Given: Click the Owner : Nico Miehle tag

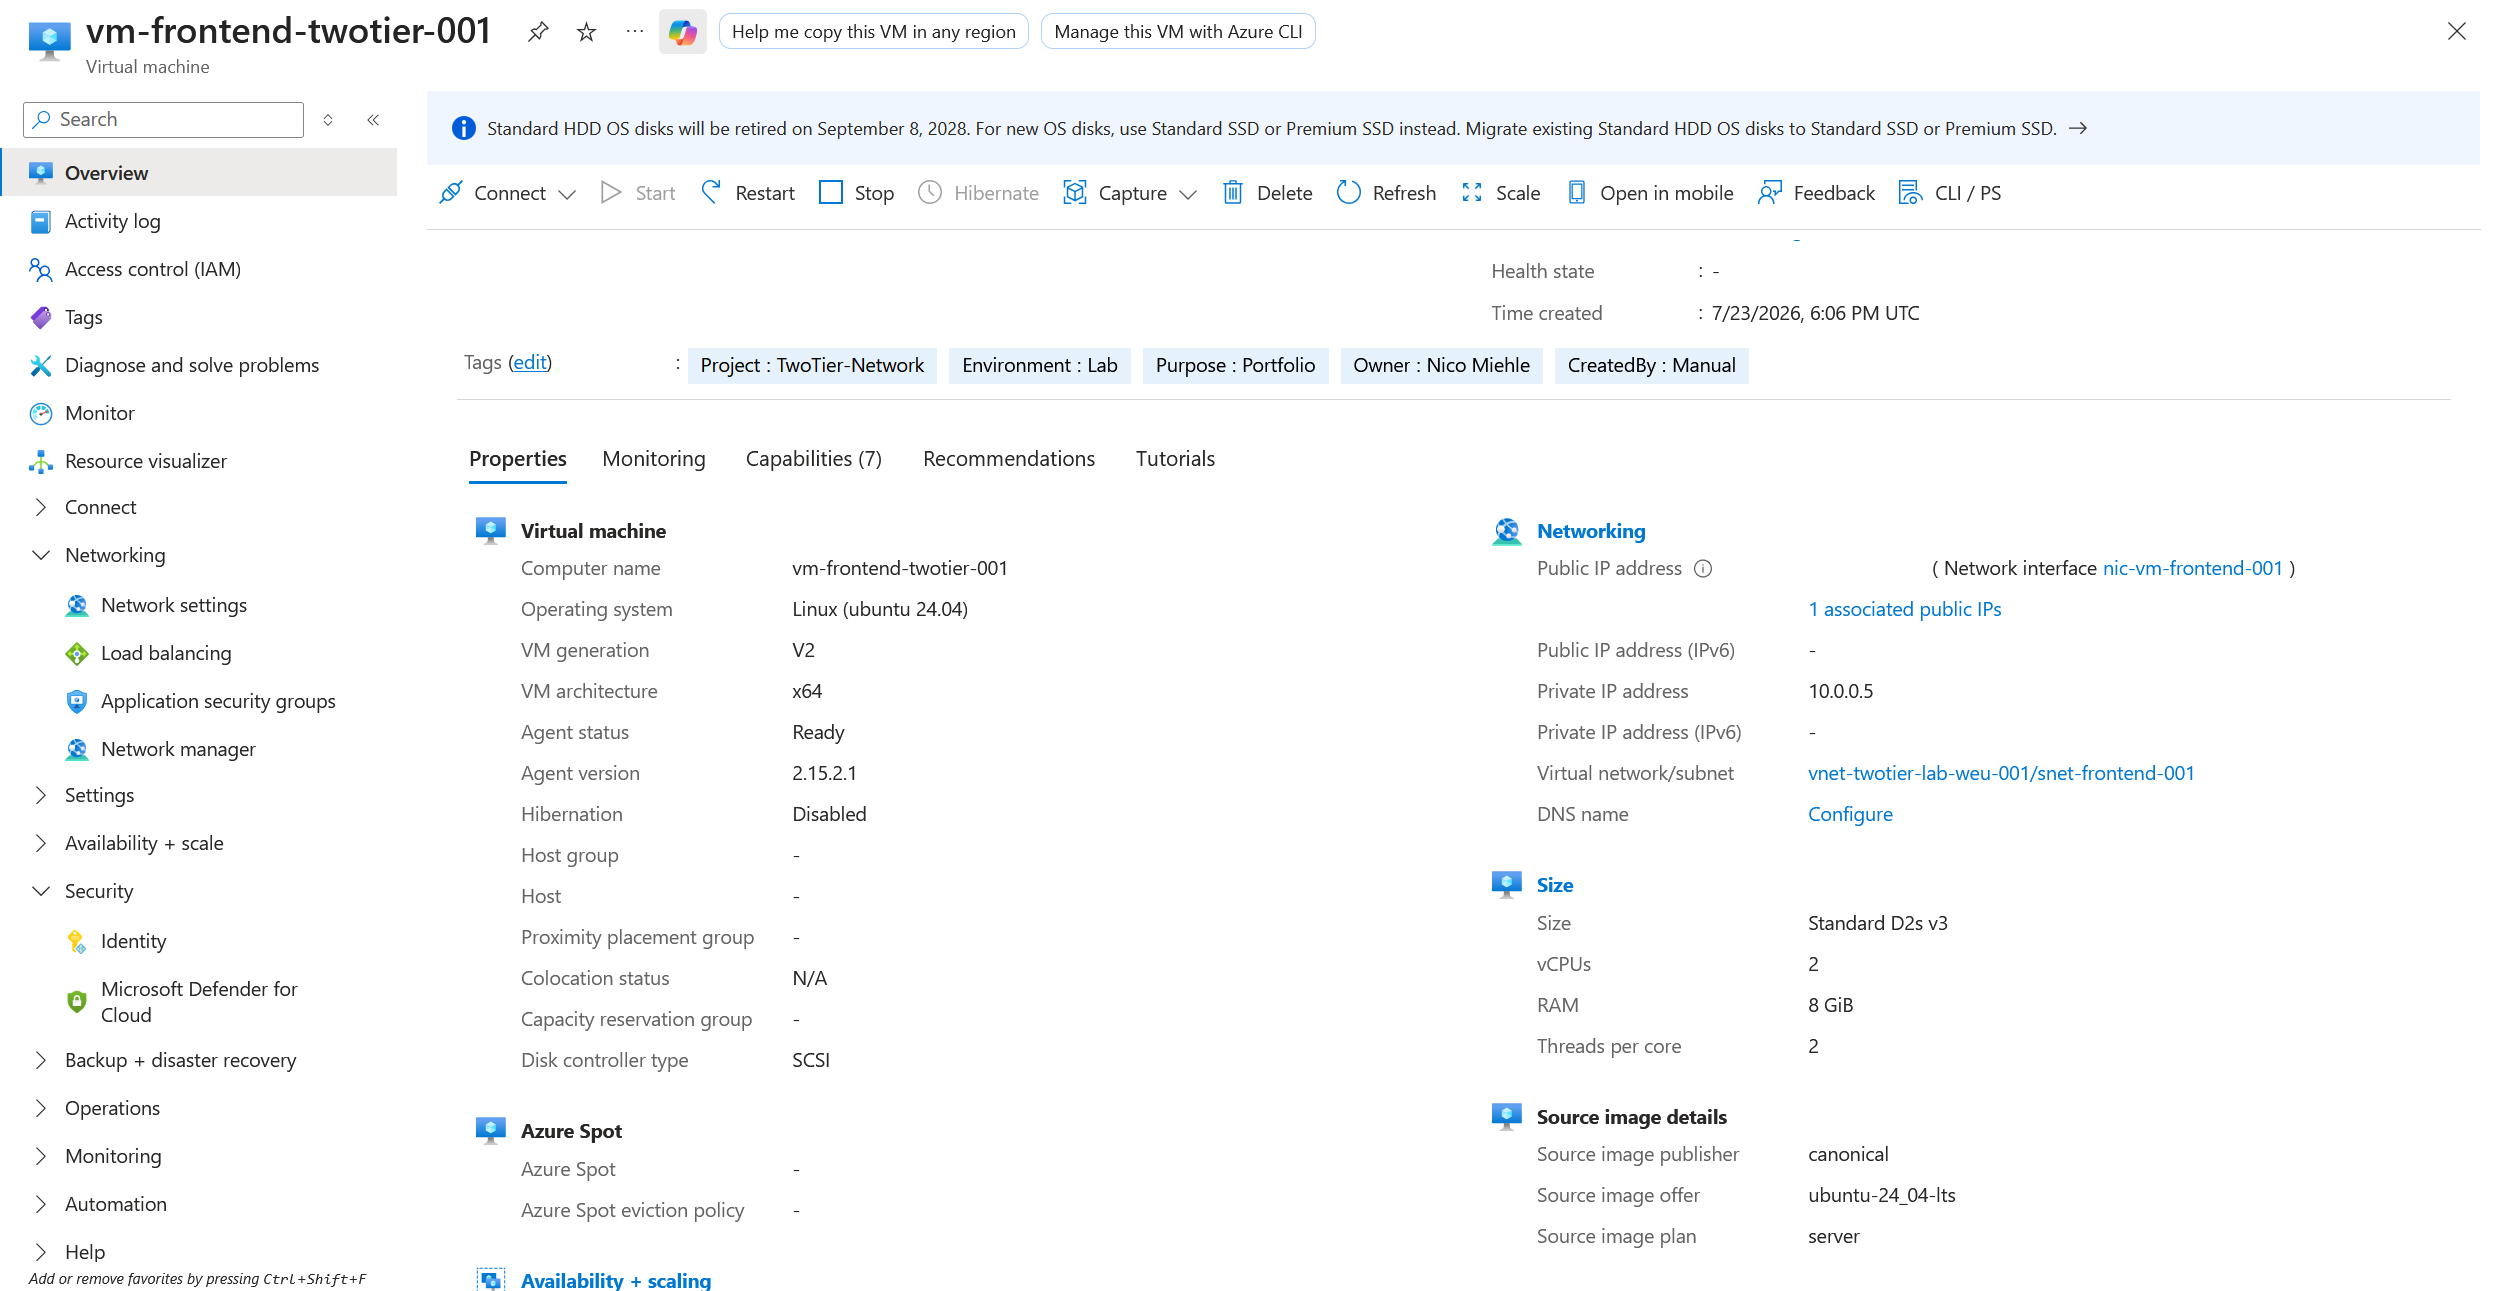Looking at the screenshot, I should point(1441,366).
